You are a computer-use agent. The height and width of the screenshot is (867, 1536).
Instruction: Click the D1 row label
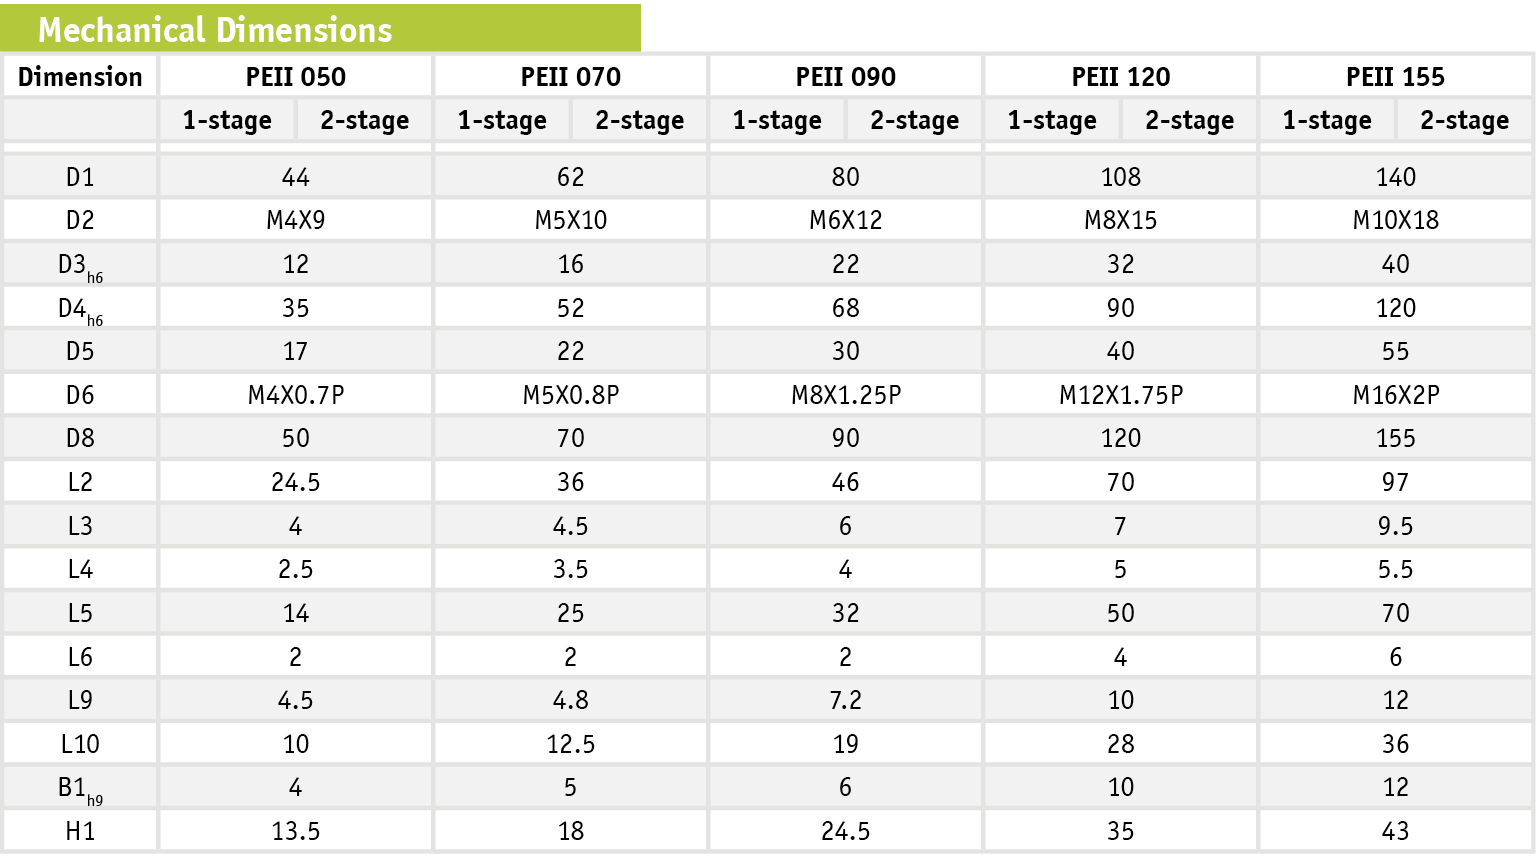80,177
